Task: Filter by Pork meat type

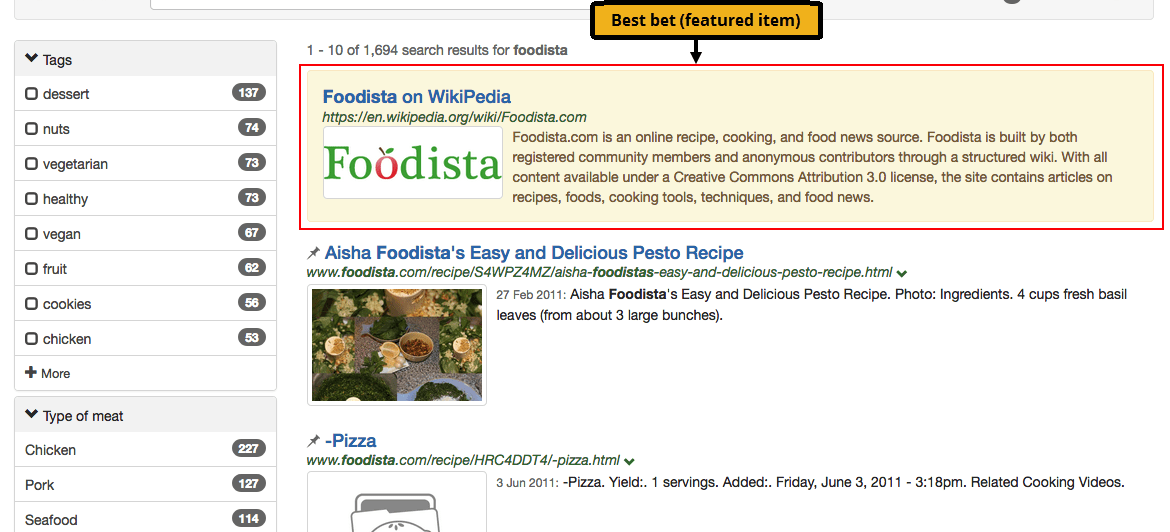Action: click(40, 485)
